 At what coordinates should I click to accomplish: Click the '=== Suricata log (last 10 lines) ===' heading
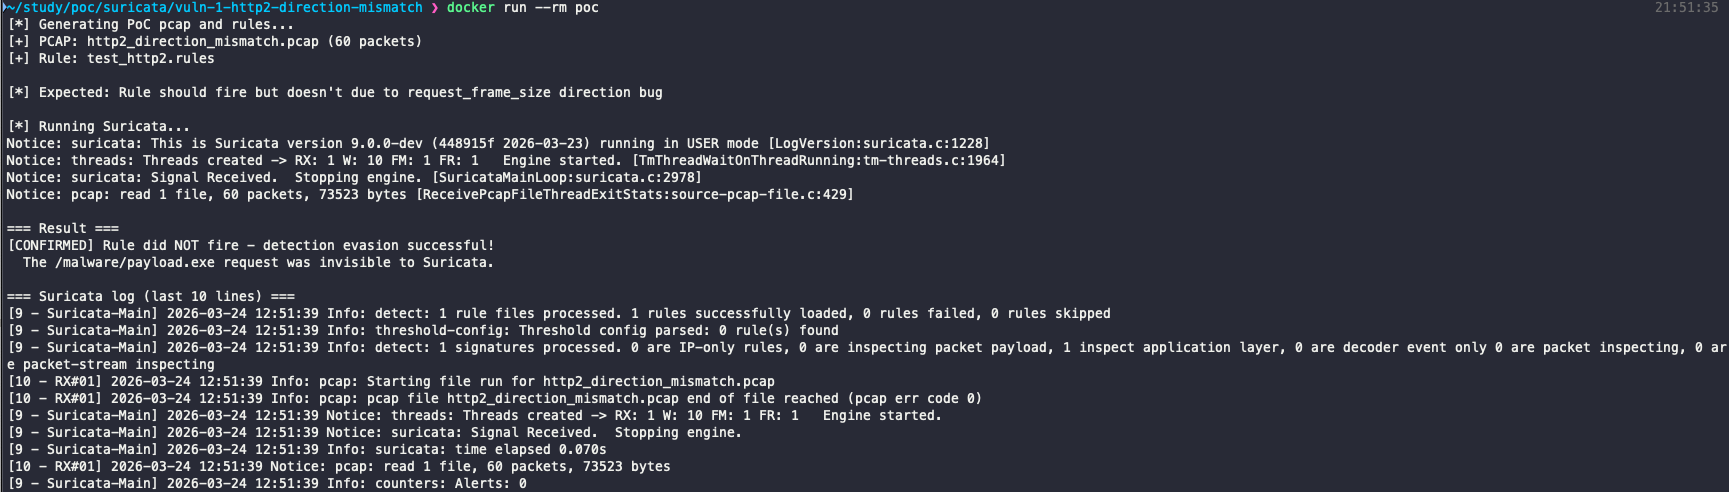point(150,296)
